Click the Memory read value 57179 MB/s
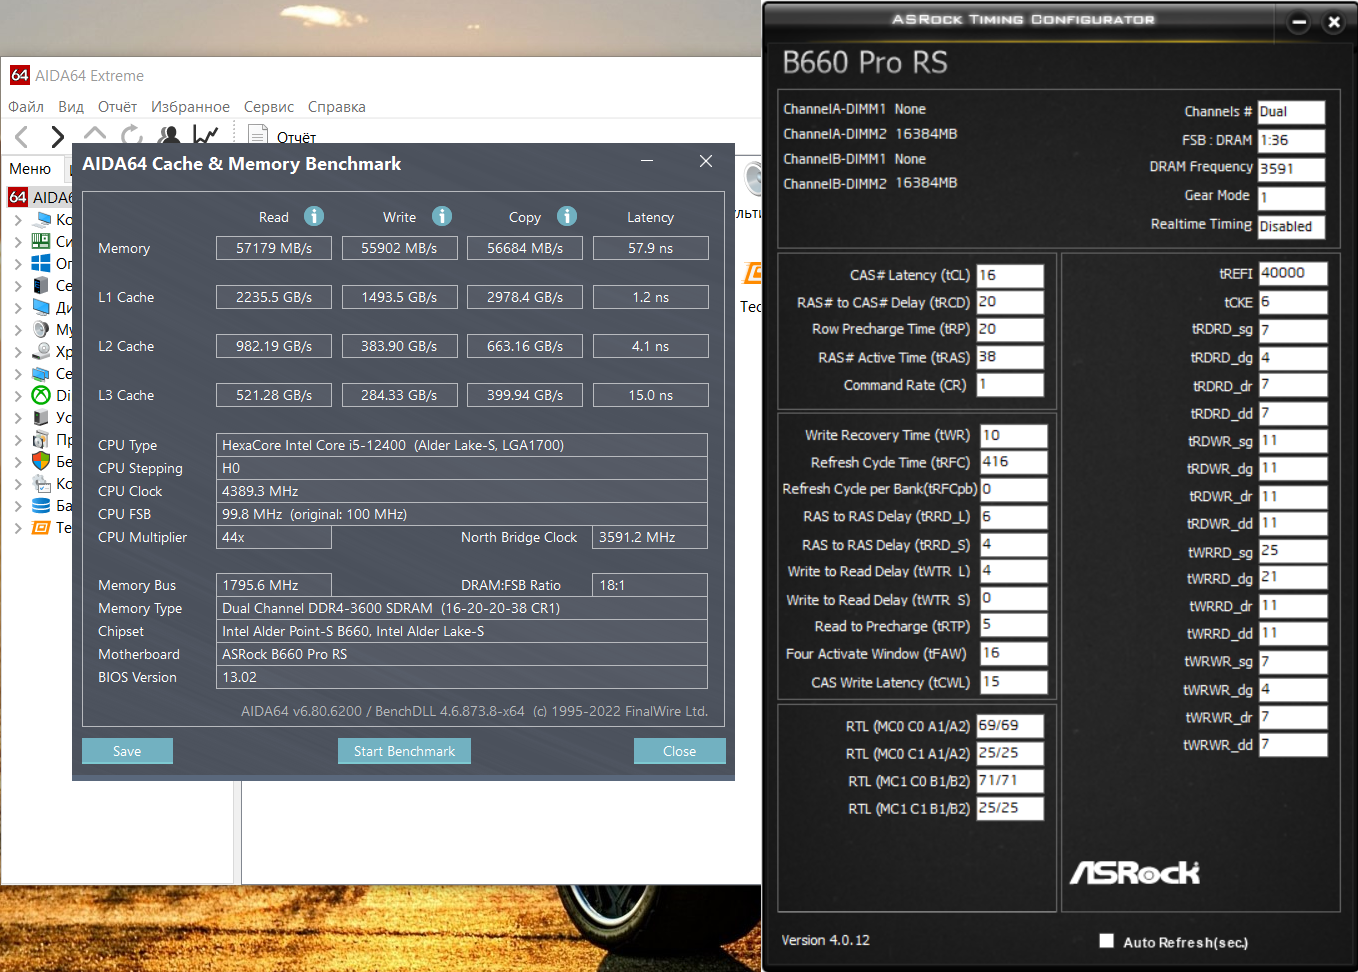This screenshot has width=1358, height=972. [x=274, y=248]
